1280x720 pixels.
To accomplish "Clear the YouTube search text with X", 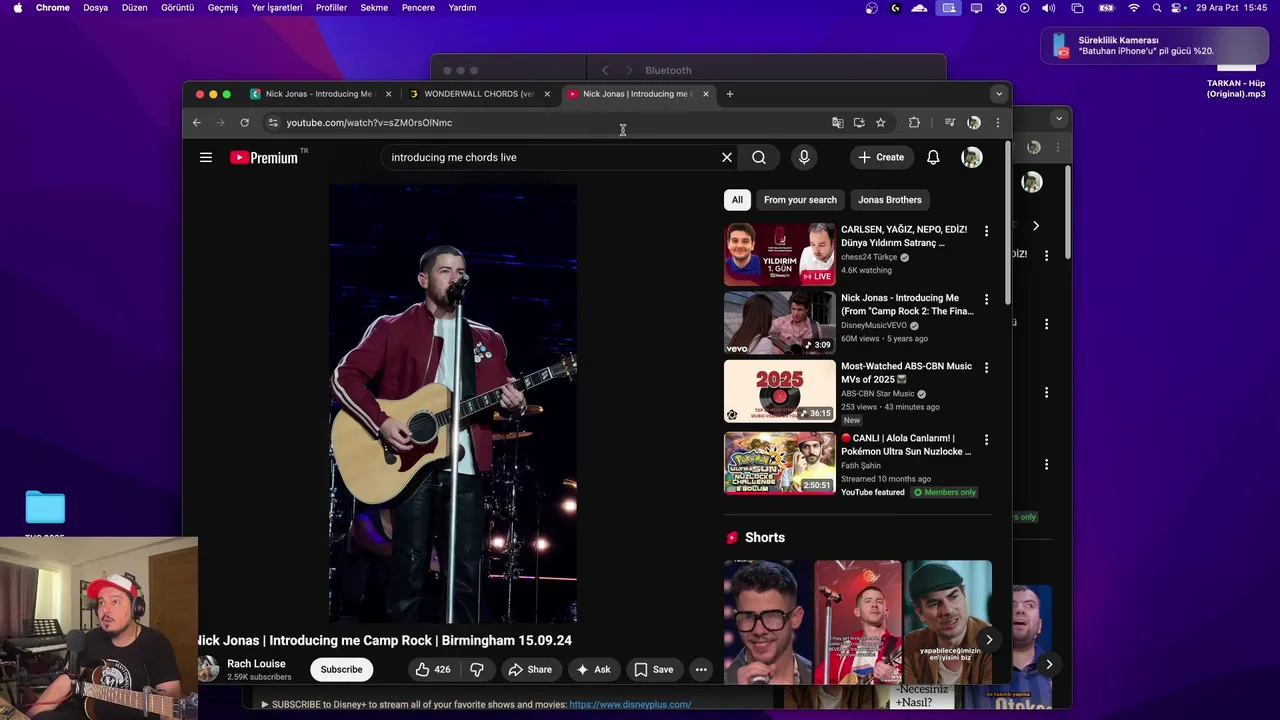I will point(727,157).
